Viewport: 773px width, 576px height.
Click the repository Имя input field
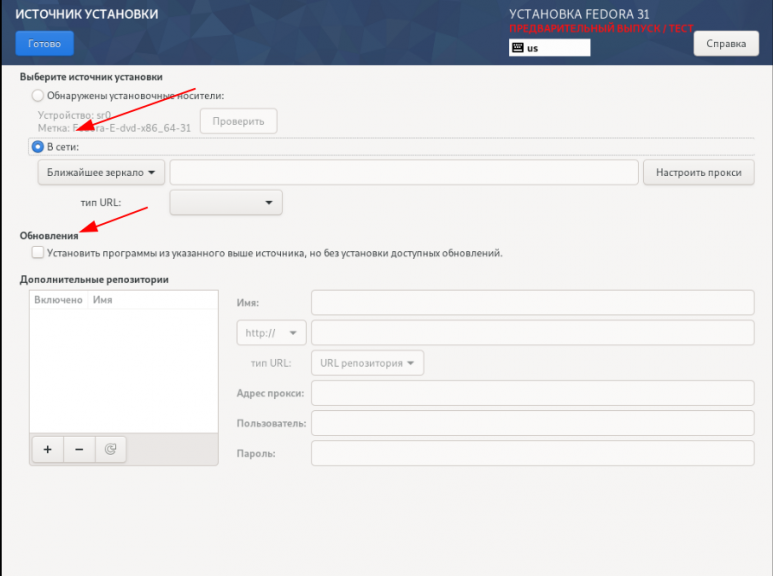pos(532,303)
